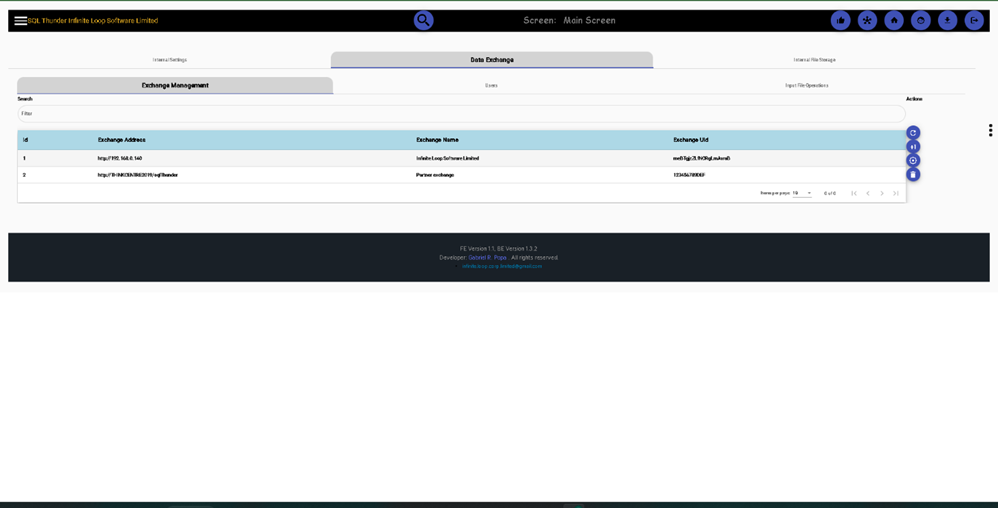Click the thumbs-up icon in the header
998x508 pixels.
tap(841, 20)
